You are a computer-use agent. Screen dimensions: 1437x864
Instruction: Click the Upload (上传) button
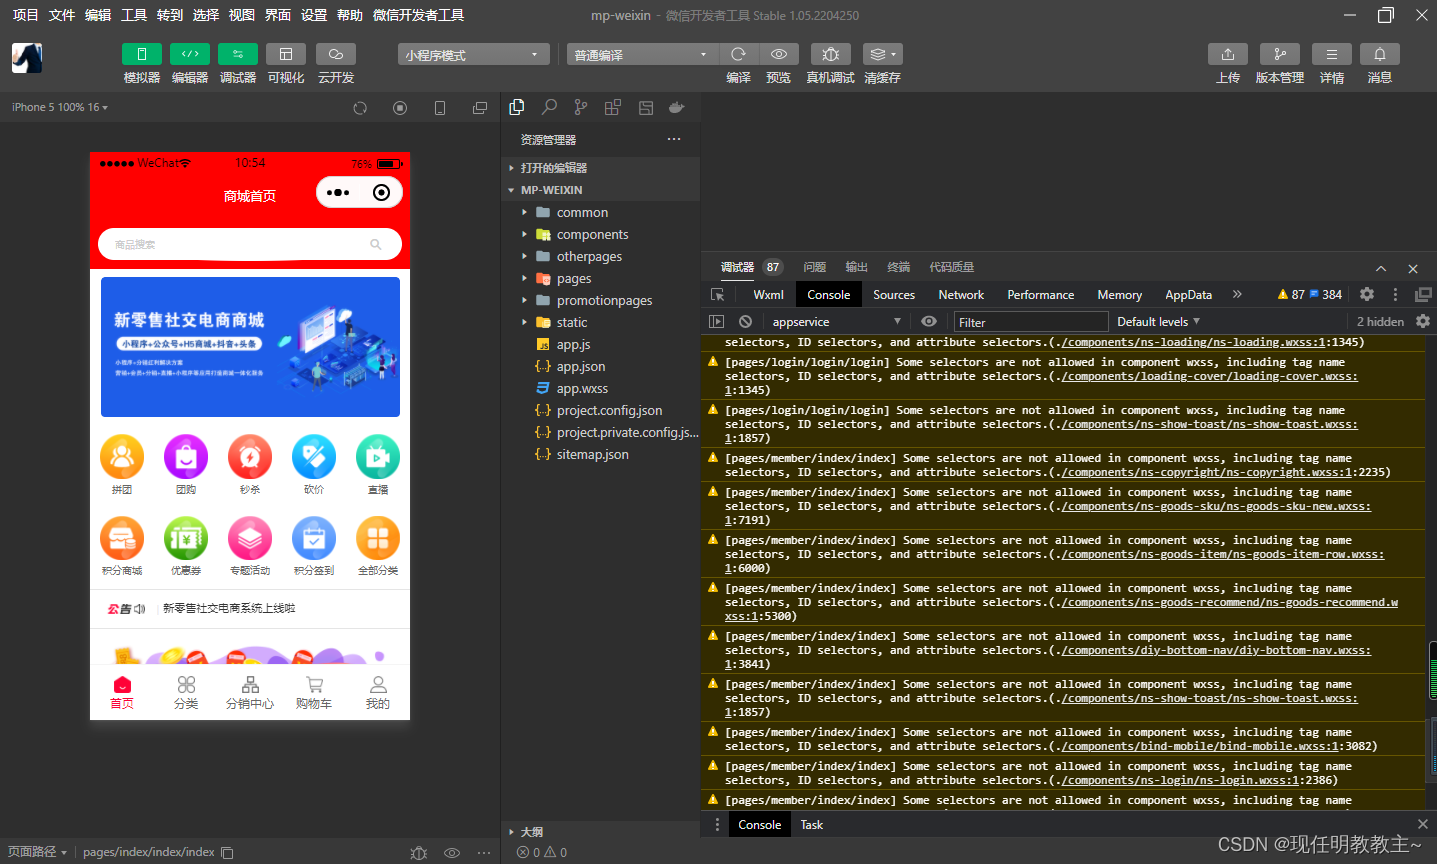click(1227, 54)
